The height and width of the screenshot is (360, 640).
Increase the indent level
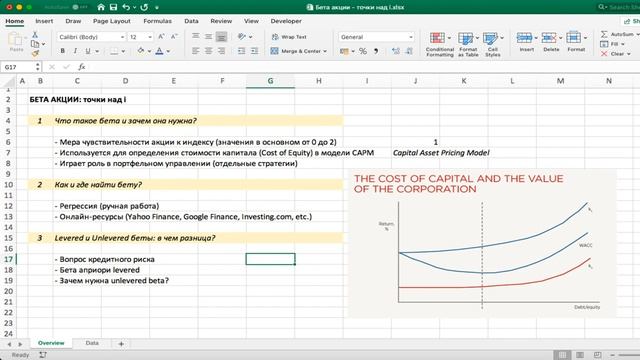[254, 51]
